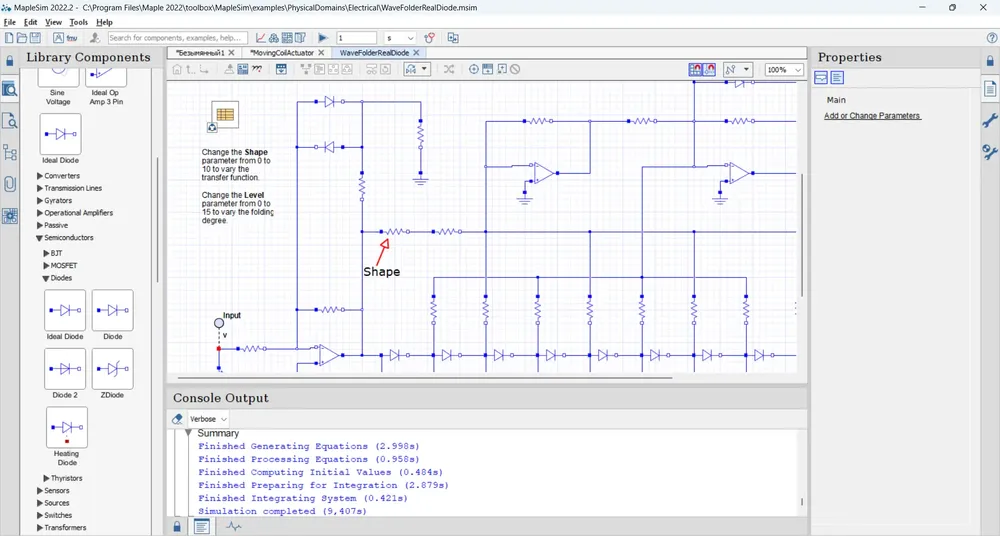
Task: Select the Heating Diode component thumbnail
Action: (x=67, y=428)
